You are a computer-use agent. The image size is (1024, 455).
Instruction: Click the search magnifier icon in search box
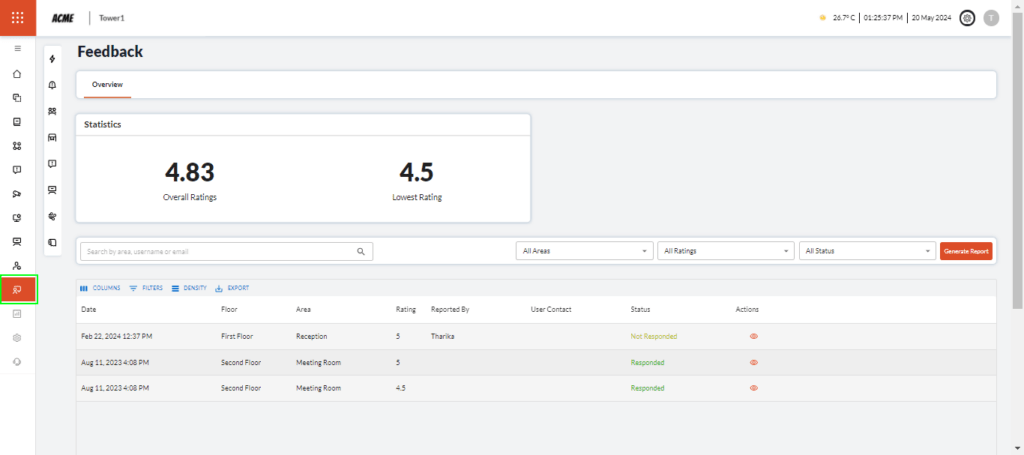361,252
